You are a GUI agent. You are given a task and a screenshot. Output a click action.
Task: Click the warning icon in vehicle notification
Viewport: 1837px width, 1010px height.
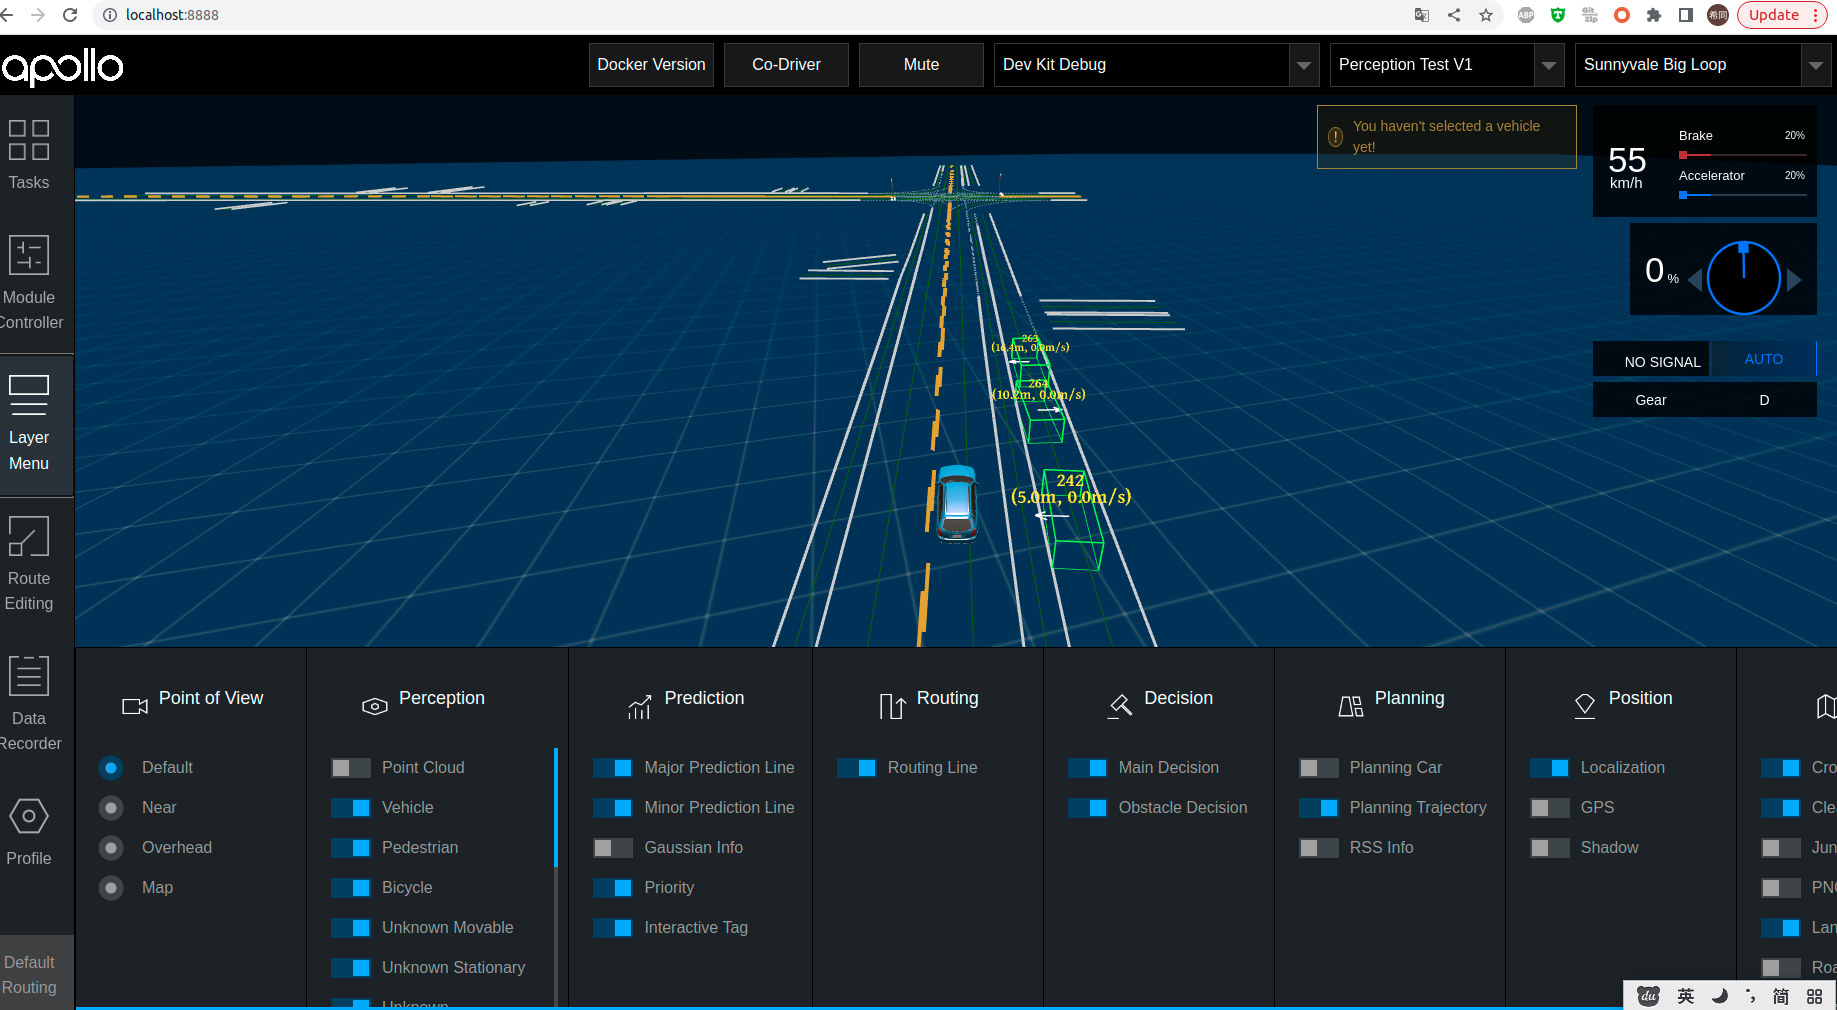(x=1335, y=137)
